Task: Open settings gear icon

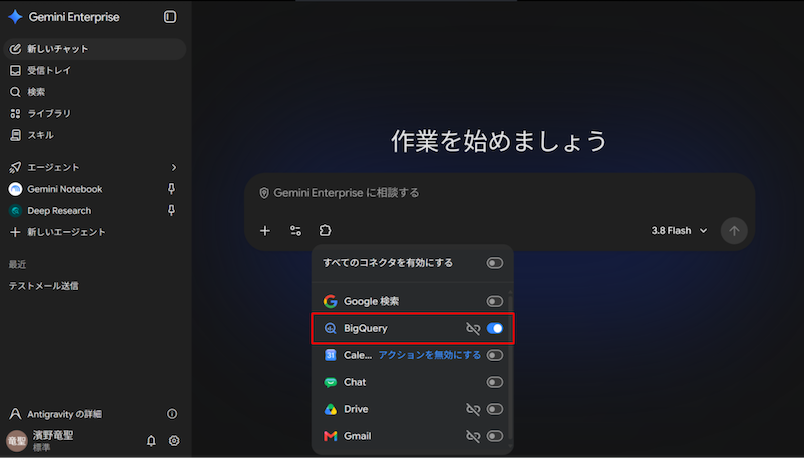Action: pos(174,441)
